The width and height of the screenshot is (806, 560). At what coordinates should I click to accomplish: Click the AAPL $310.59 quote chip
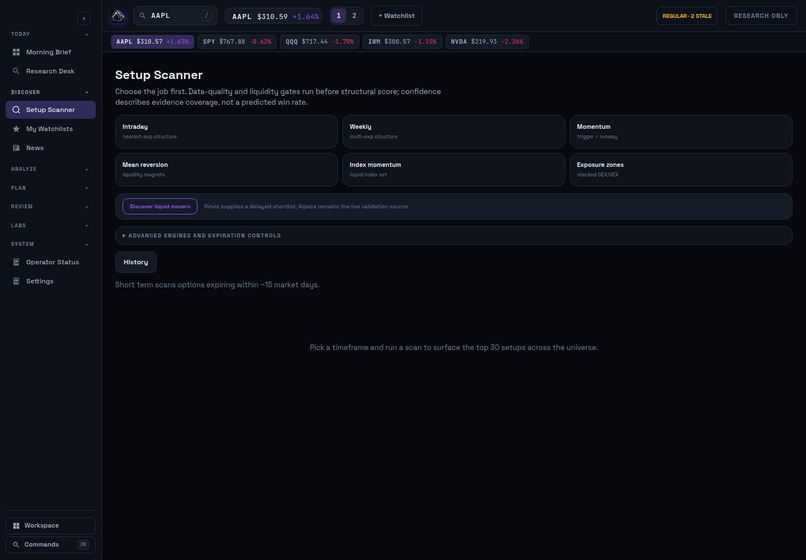(x=273, y=16)
